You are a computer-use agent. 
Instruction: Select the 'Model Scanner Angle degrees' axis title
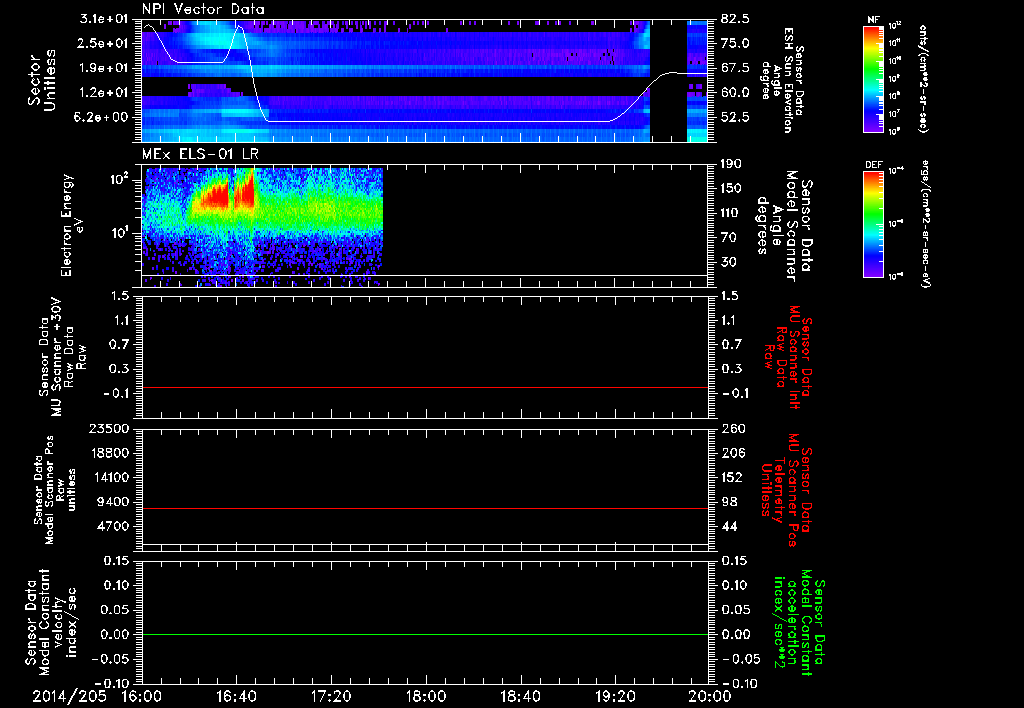(x=784, y=225)
